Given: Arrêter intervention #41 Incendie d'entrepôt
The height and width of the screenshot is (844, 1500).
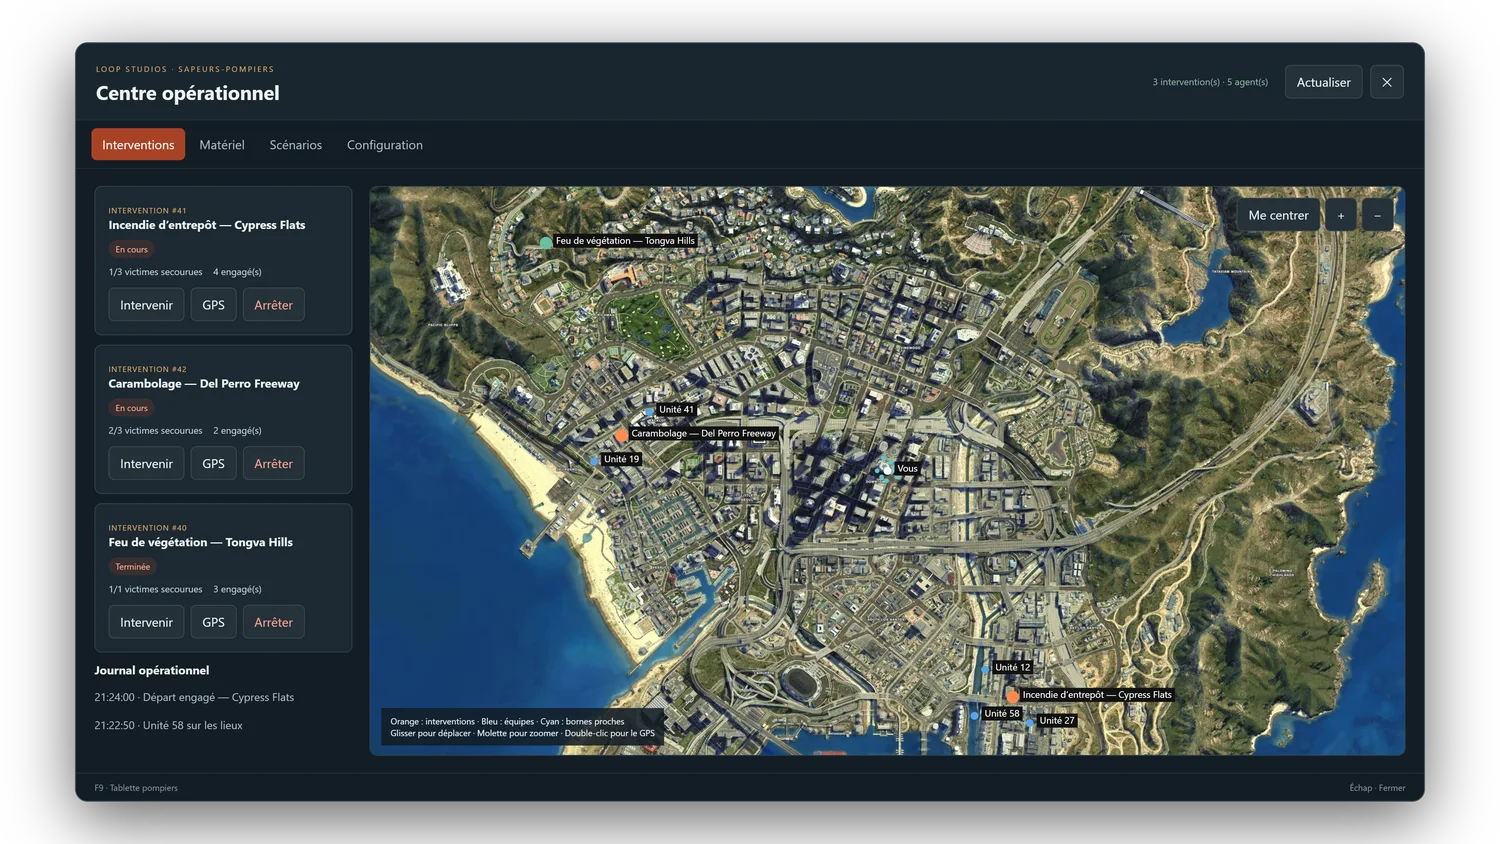Looking at the screenshot, I should (273, 305).
